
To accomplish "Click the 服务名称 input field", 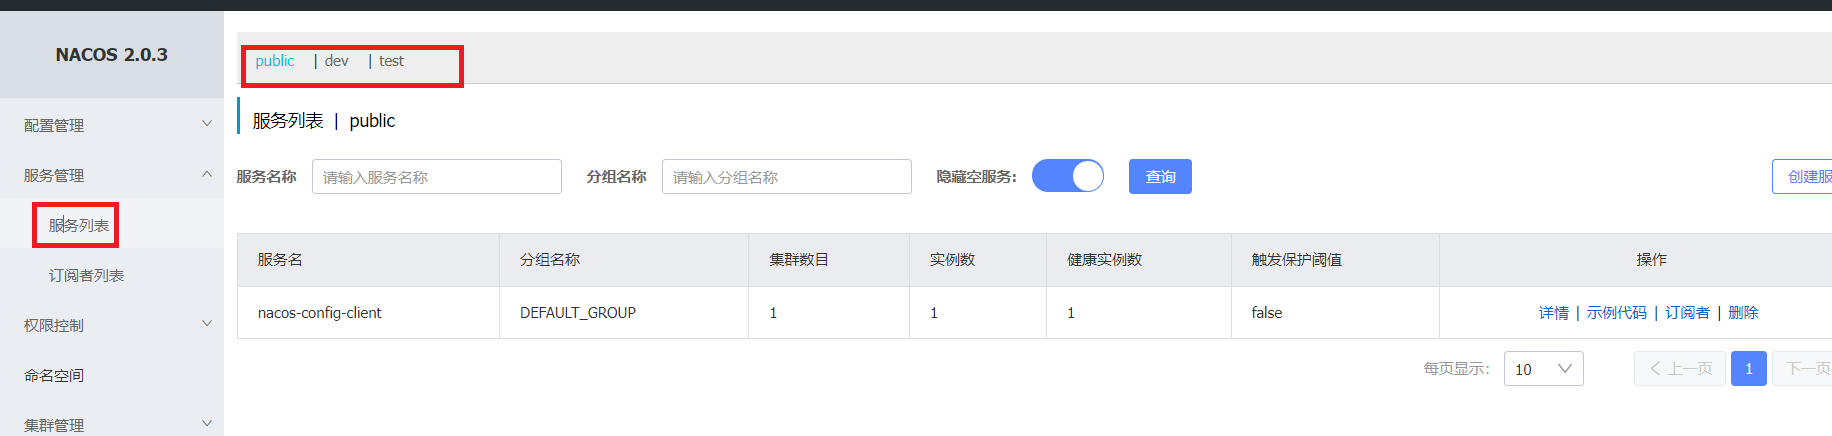I will click(437, 177).
